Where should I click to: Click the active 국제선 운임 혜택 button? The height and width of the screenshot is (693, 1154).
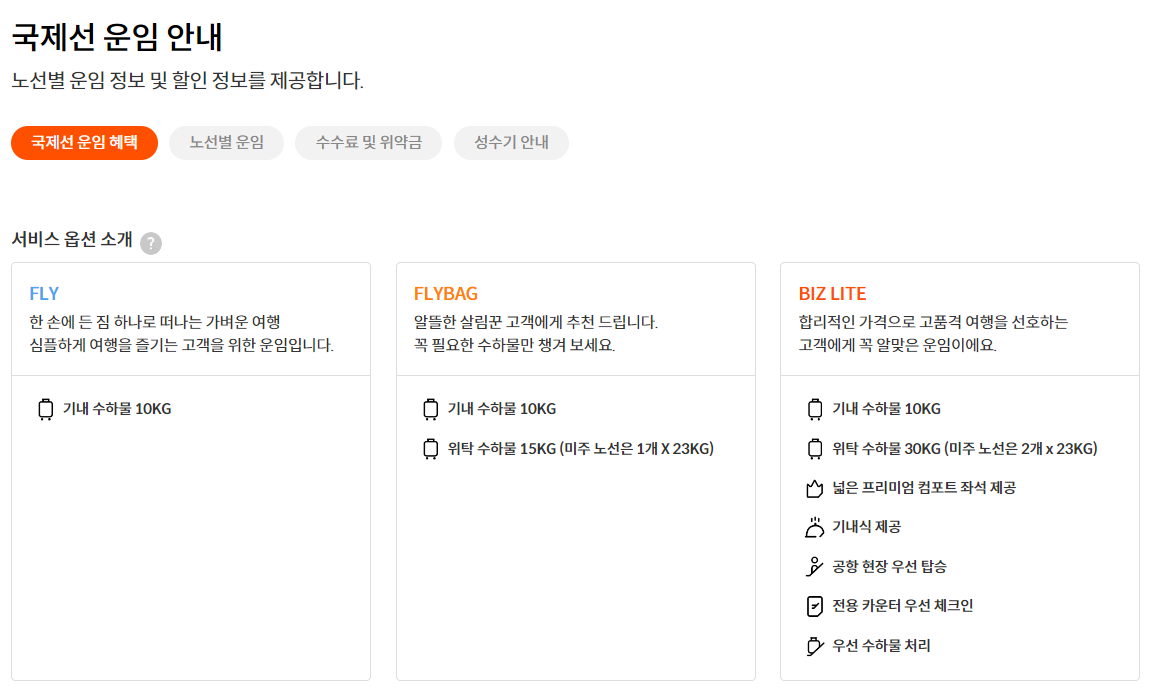[84, 142]
